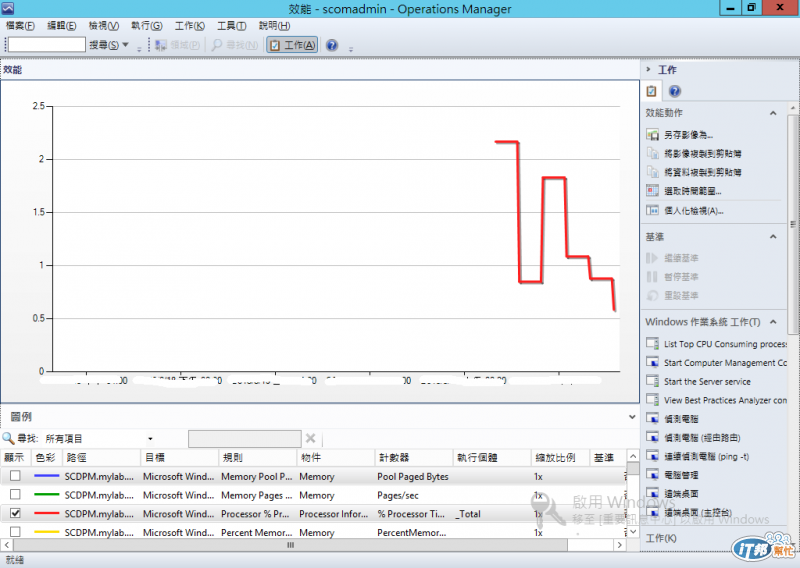This screenshot has width=800, height=568.
Task: Click the View Best Practices Analyzer icon
Action: tap(652, 400)
